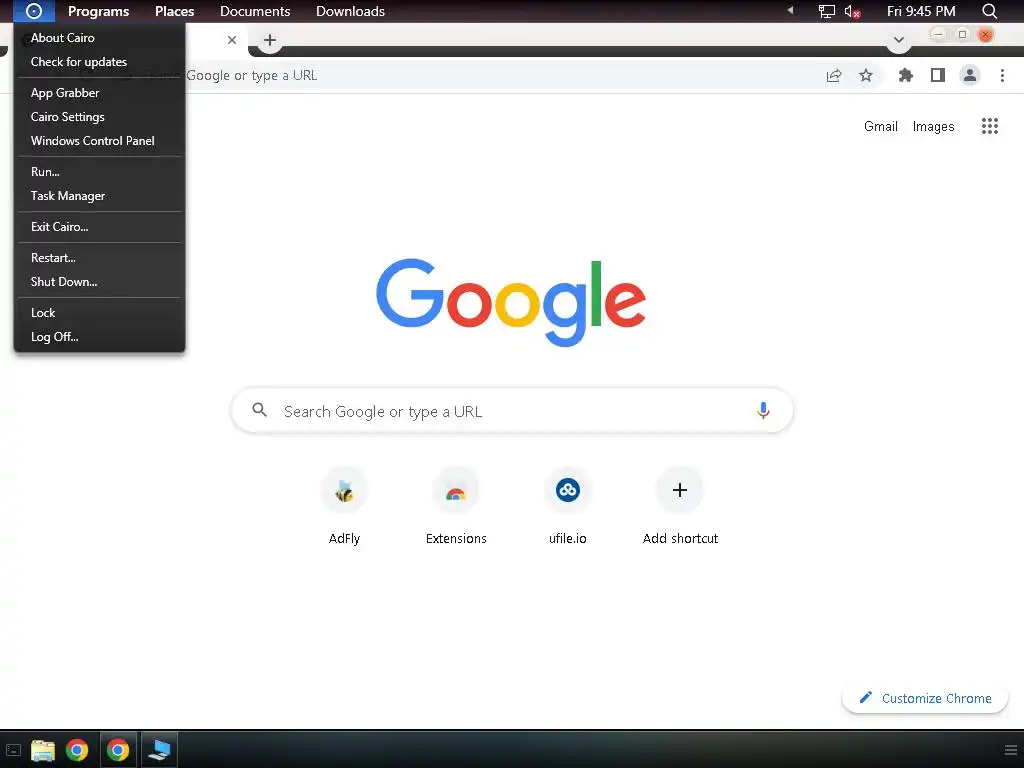This screenshot has height=768, width=1024.
Task: Open the Chrome profile avatar
Action: (970, 76)
